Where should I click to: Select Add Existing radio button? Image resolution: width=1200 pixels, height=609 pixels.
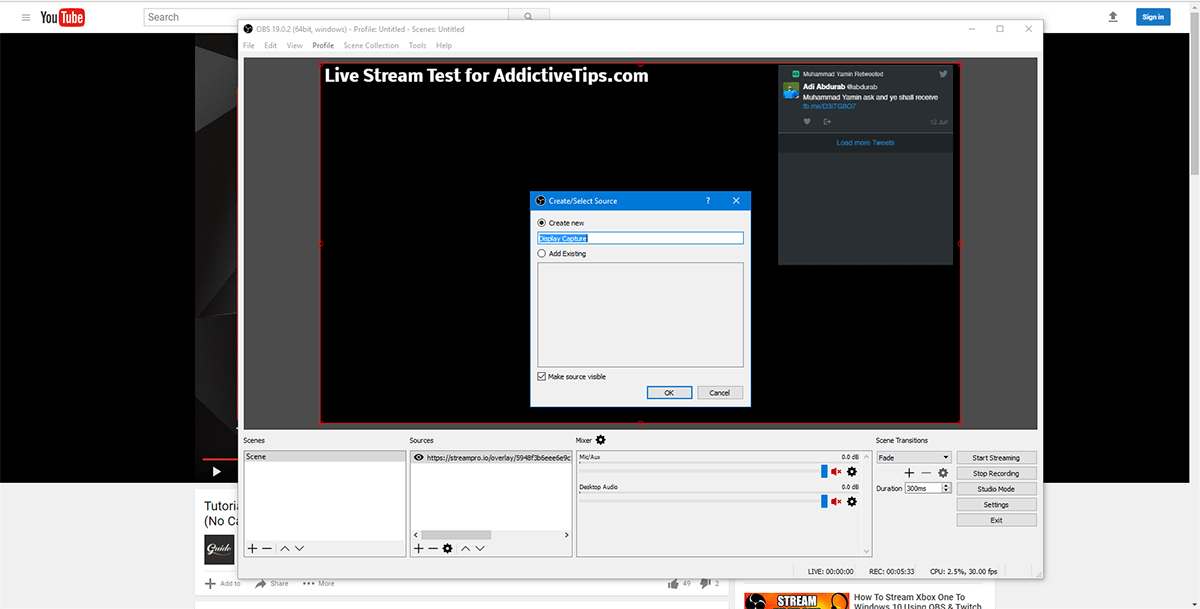(542, 254)
